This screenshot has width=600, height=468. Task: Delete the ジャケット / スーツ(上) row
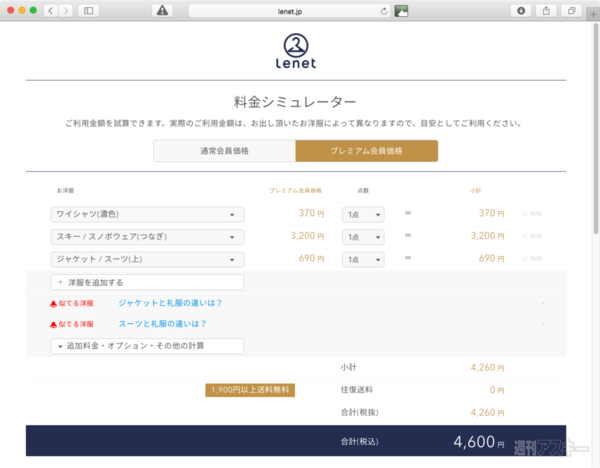click(x=532, y=259)
